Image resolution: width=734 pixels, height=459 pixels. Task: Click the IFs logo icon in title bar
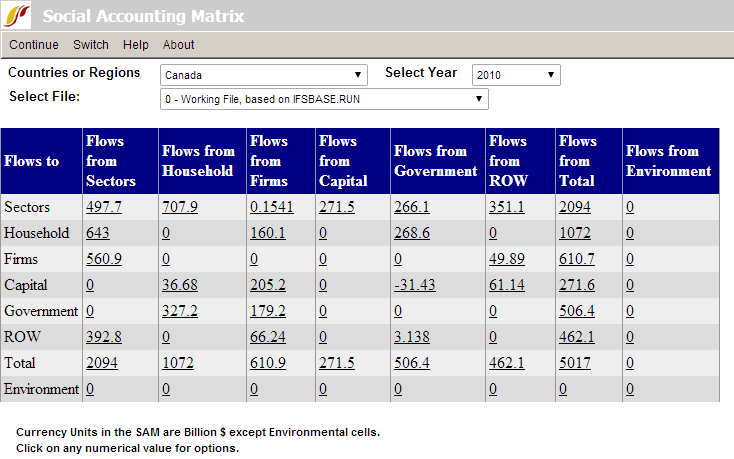(19, 16)
